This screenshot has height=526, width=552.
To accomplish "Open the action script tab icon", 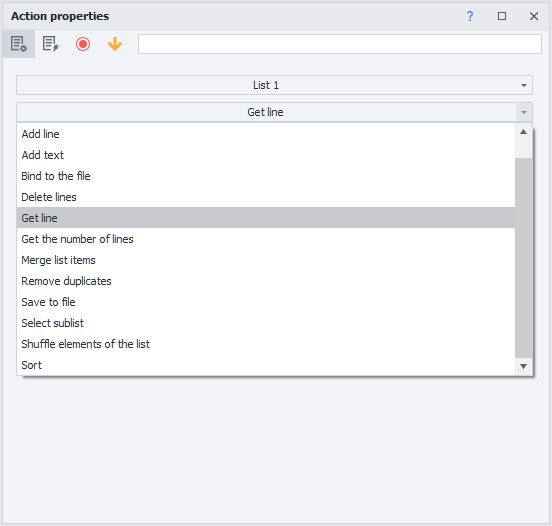I will tap(50, 44).
